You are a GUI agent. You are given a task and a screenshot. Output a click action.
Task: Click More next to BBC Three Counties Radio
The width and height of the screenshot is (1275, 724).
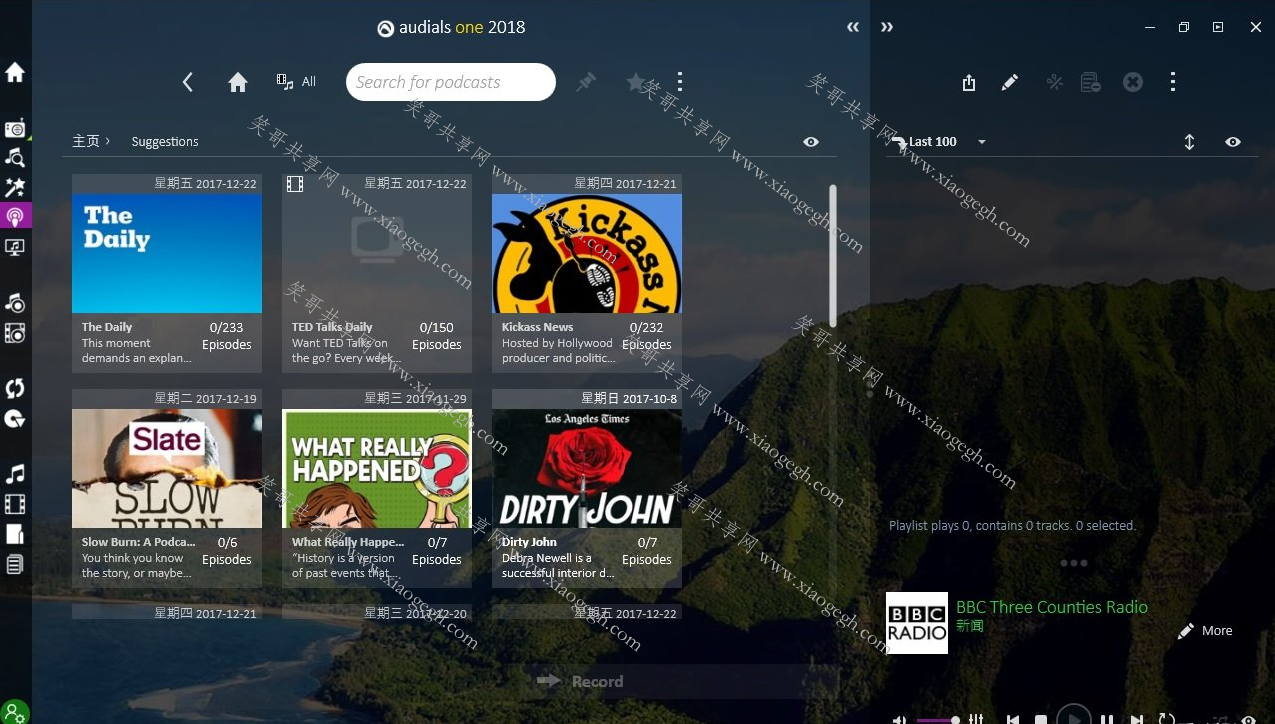(1205, 631)
